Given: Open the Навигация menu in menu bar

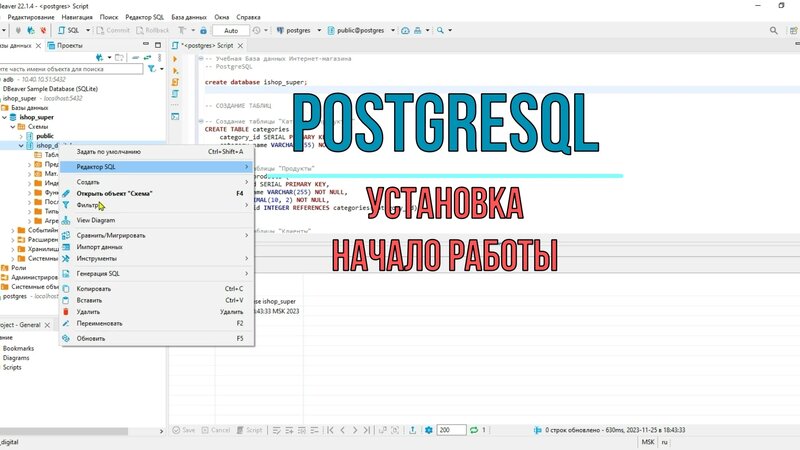Looking at the screenshot, I should tap(77, 17).
